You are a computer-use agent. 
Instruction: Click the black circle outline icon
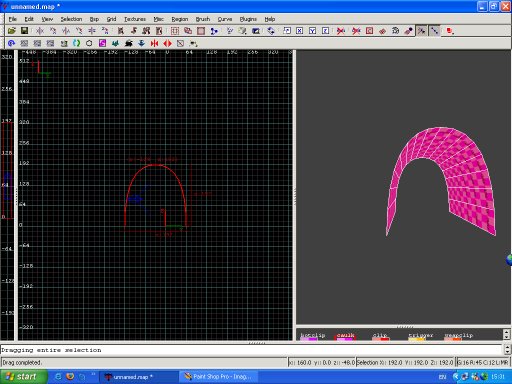[89, 43]
